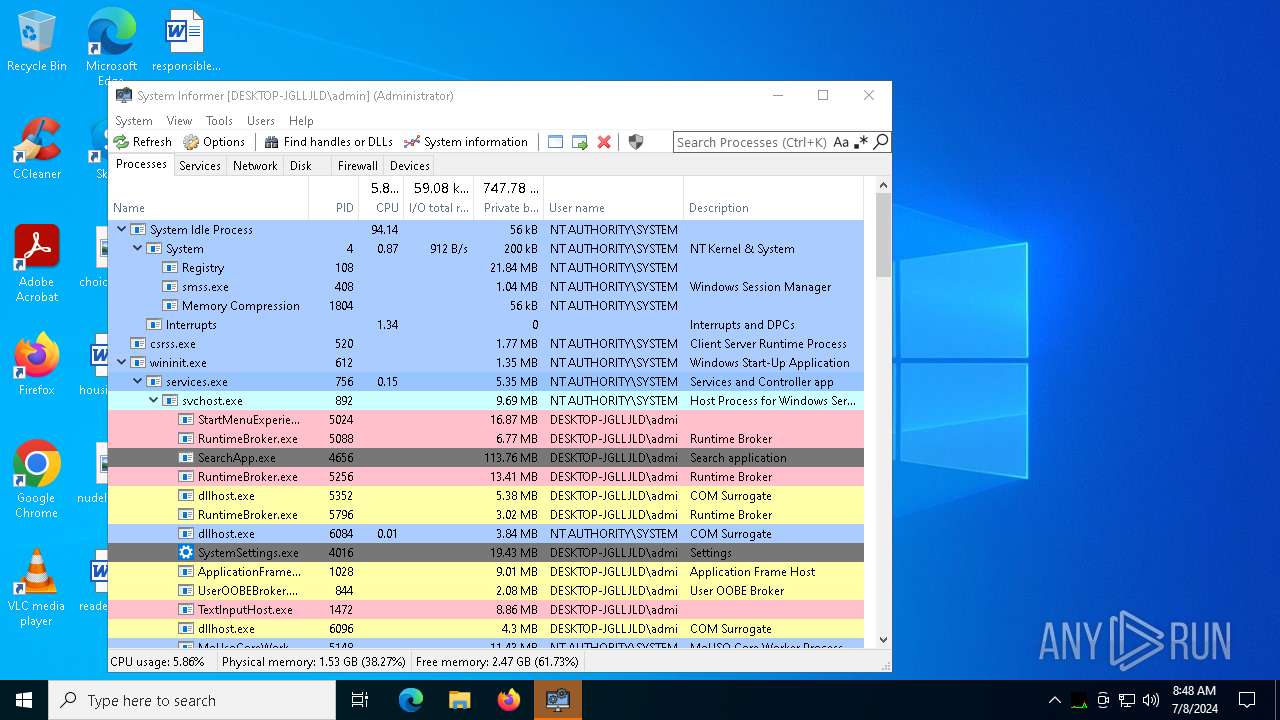Select RuntimeBroker.exe with PID 5796
The height and width of the screenshot is (720, 1280).
[486, 515]
